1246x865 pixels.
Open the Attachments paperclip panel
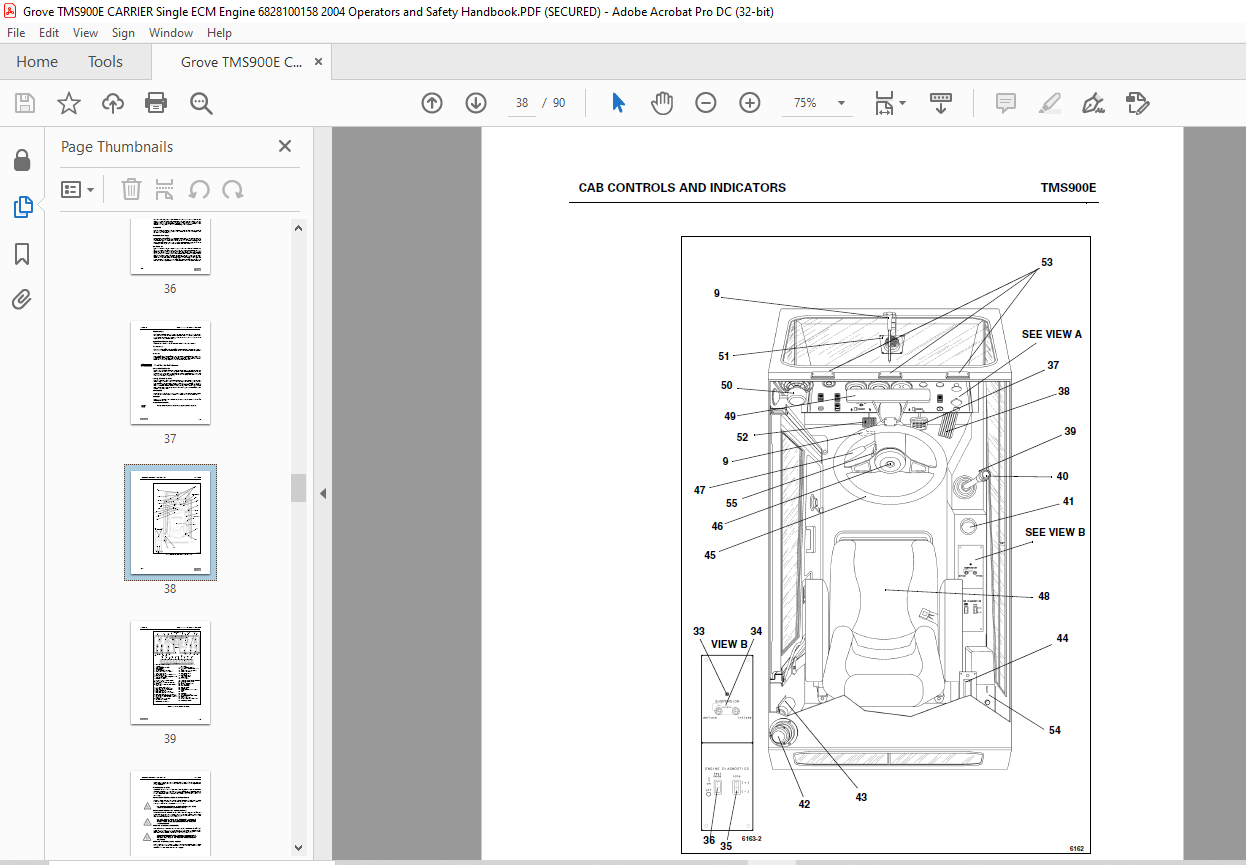[x=22, y=299]
